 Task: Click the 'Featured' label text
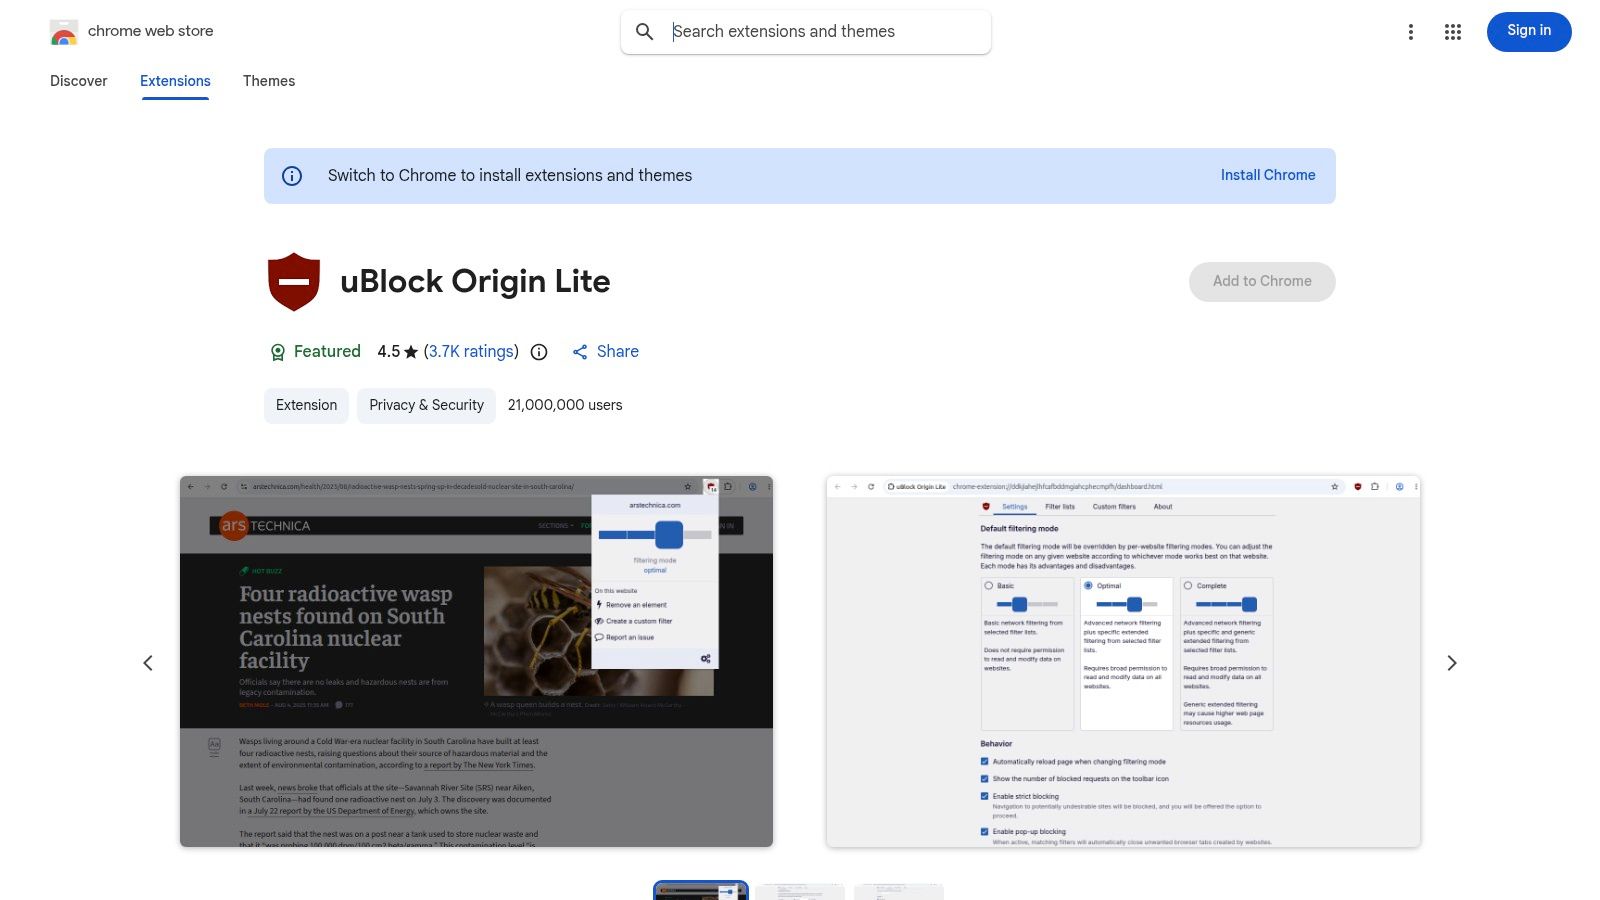pos(327,352)
